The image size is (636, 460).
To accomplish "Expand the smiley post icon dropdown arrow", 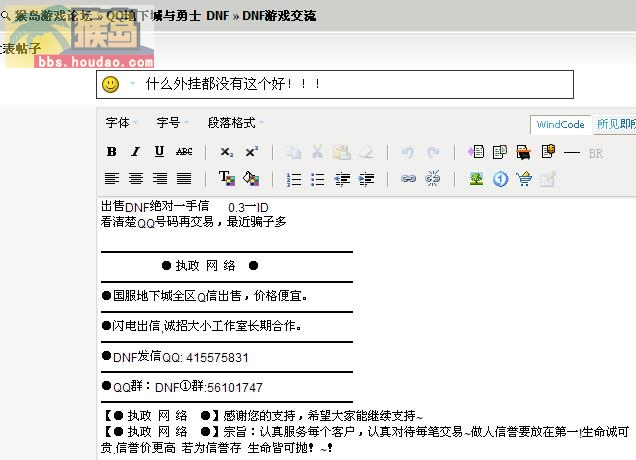I will tap(132, 84).
